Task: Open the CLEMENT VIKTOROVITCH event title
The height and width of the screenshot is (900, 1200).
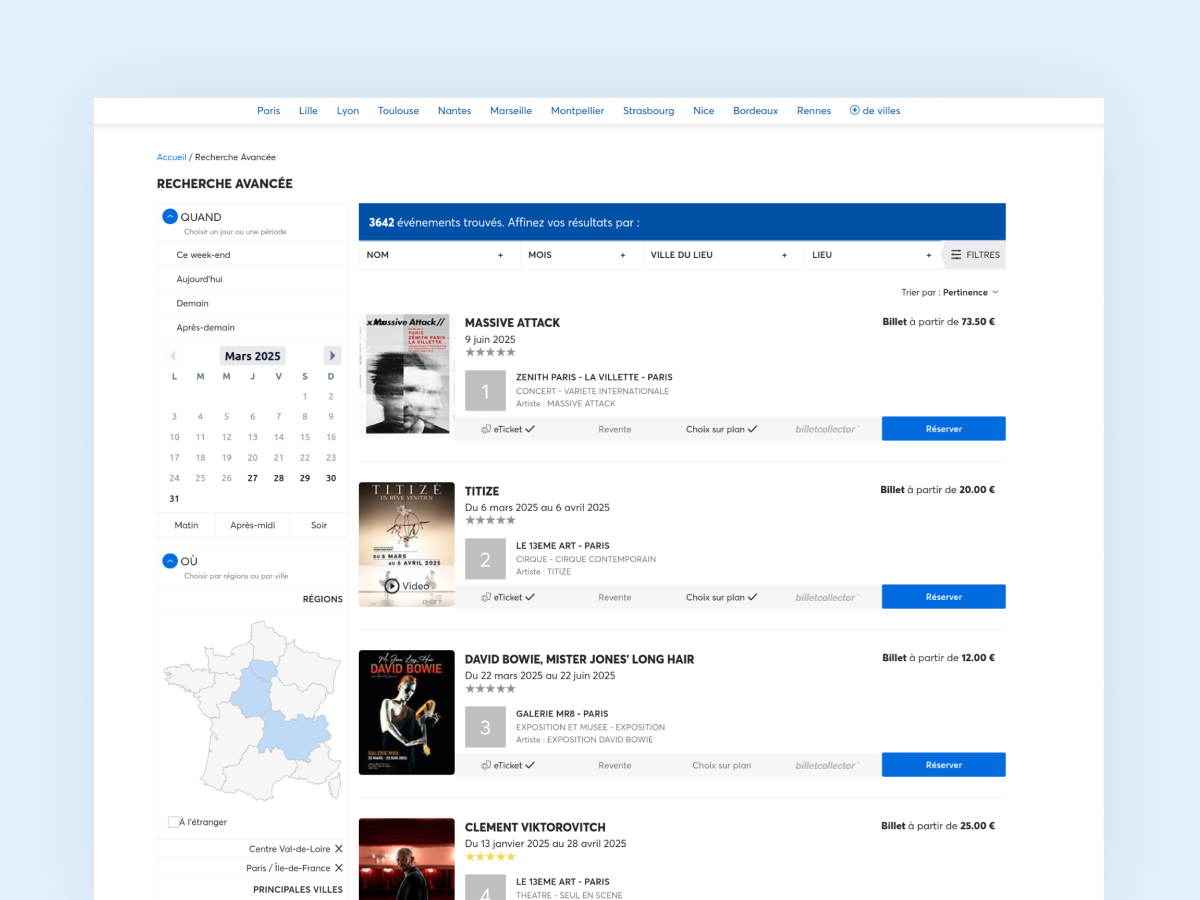Action: (535, 827)
